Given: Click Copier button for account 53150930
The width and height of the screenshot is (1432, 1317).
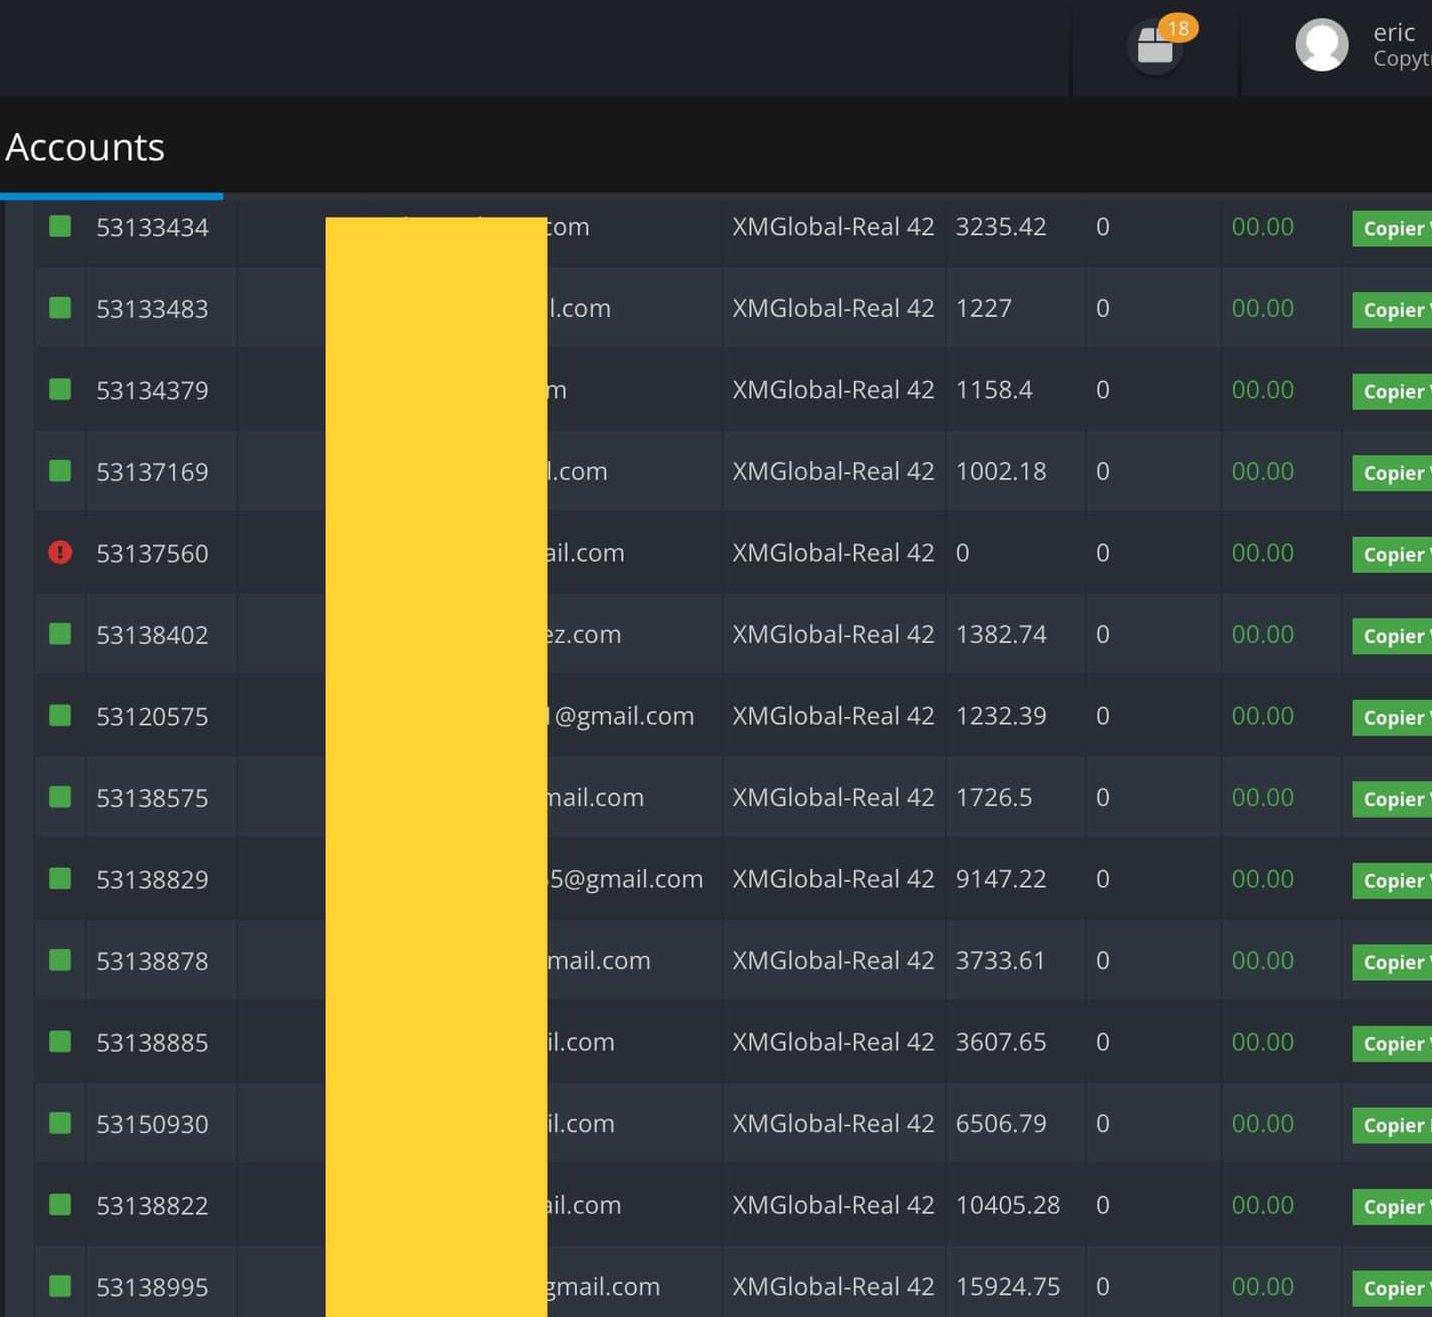Looking at the screenshot, I should click(x=1392, y=1125).
